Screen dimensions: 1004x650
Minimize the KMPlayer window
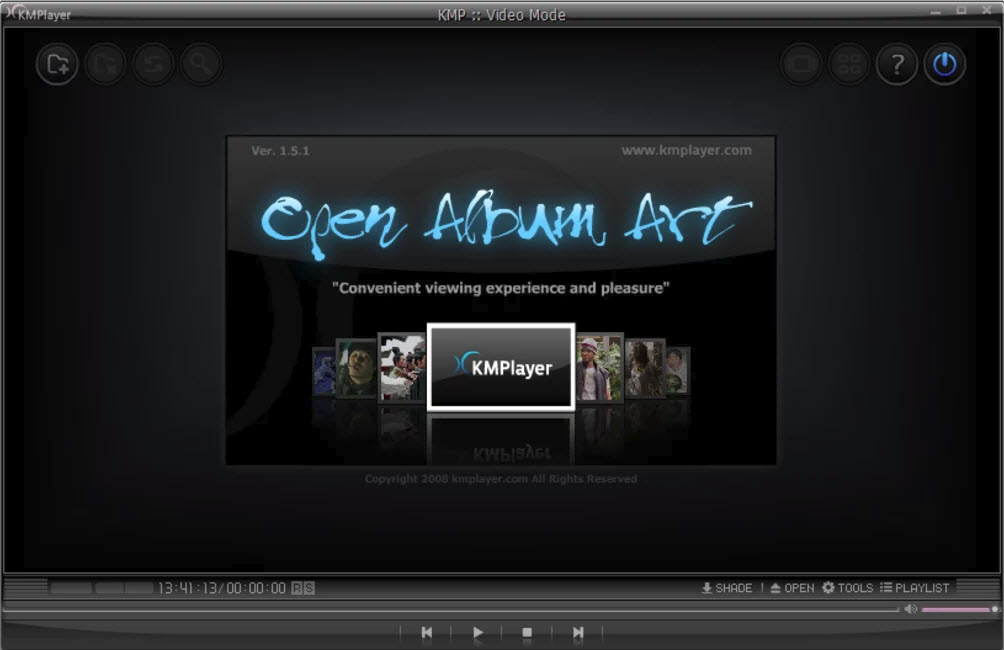click(x=935, y=11)
